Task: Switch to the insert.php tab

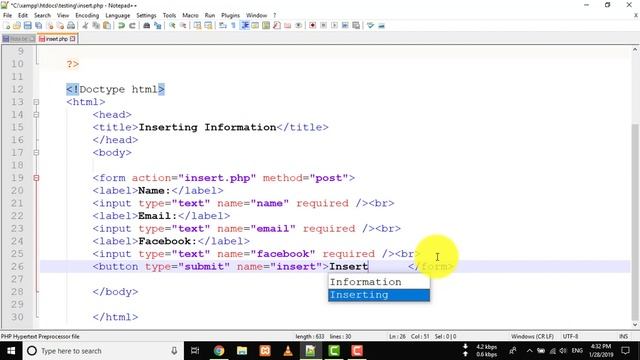Action: tap(56, 39)
